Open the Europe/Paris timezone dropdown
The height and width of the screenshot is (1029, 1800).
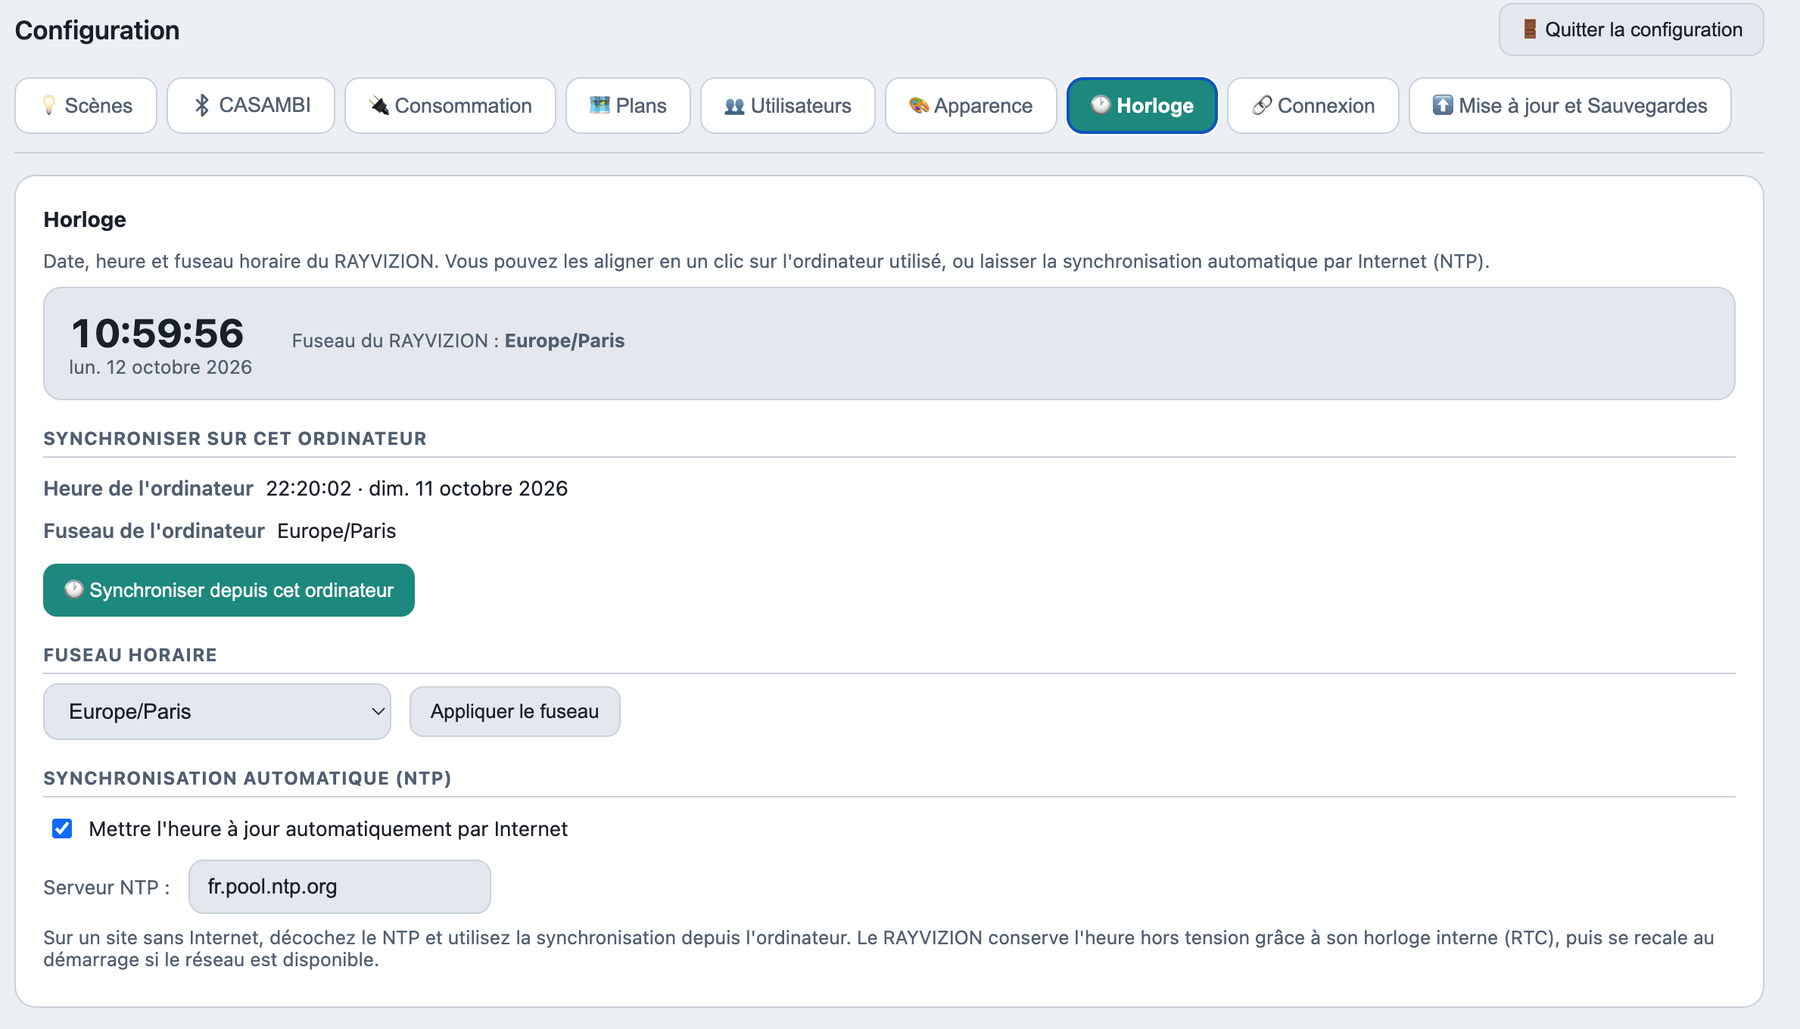coord(217,712)
